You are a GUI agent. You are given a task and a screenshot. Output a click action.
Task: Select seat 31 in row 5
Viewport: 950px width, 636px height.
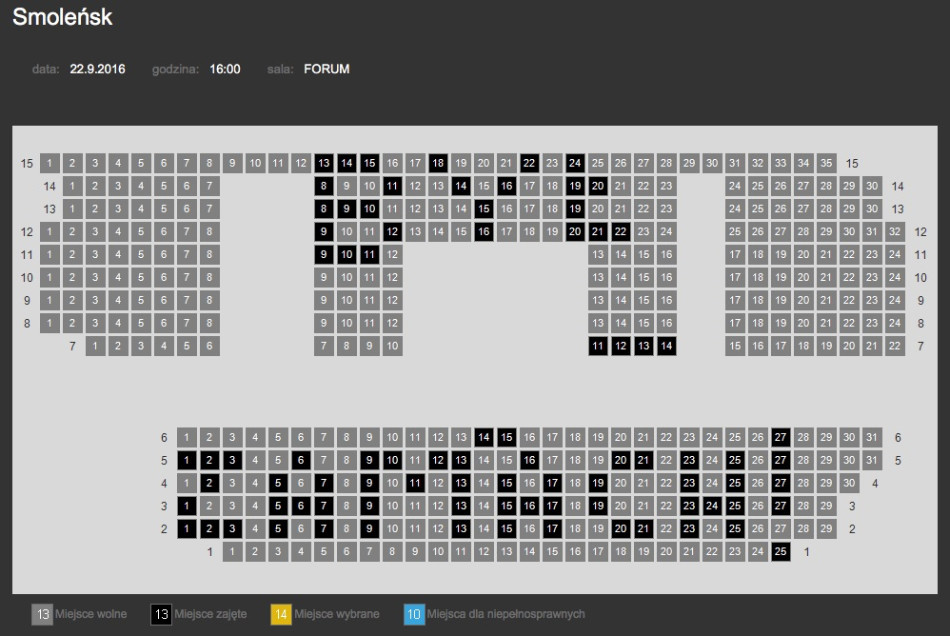pos(872,460)
